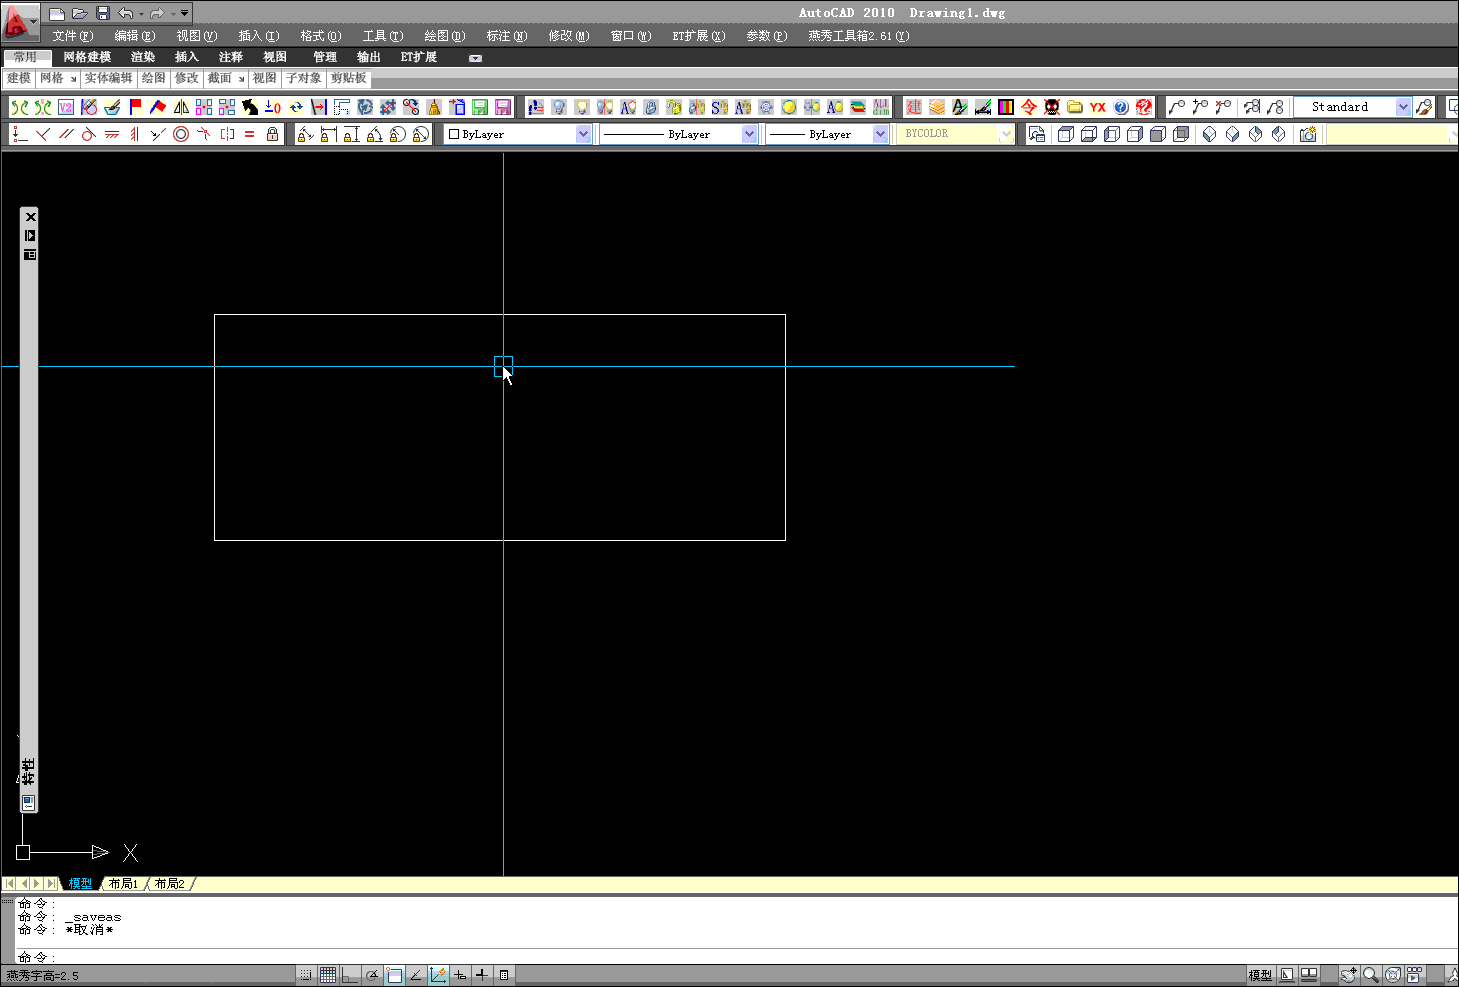Toggle snap mode in status bar
Screen dimensions: 1459x987
pos(306,975)
